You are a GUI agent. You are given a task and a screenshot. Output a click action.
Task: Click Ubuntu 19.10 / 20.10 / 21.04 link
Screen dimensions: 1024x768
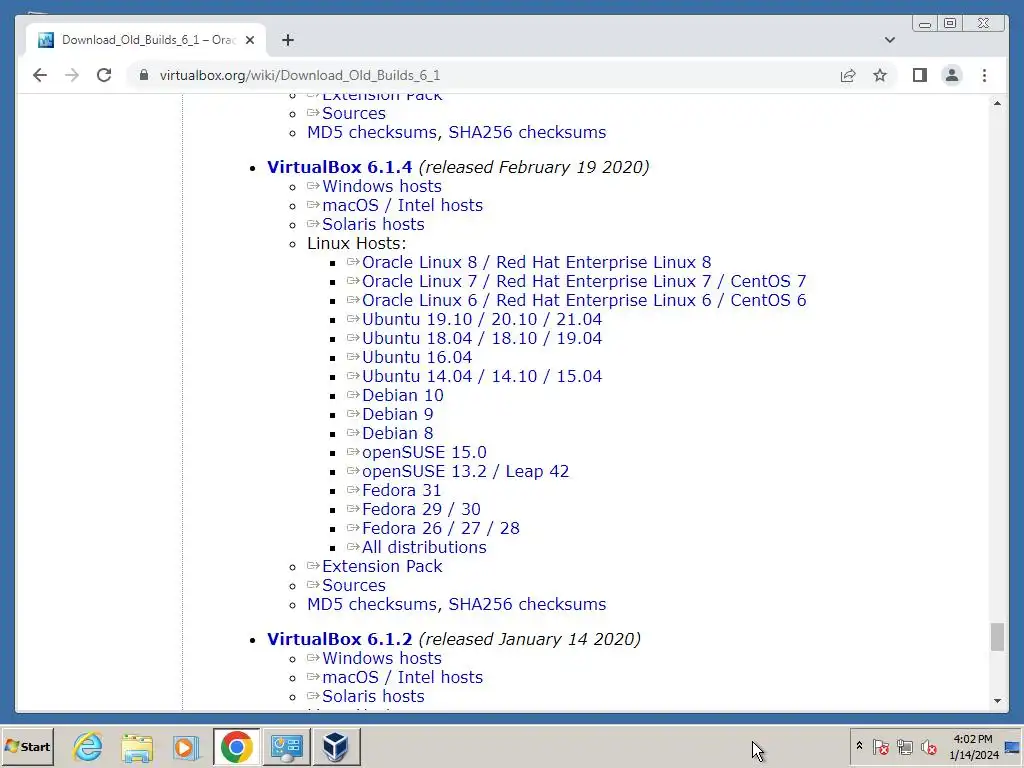click(482, 319)
